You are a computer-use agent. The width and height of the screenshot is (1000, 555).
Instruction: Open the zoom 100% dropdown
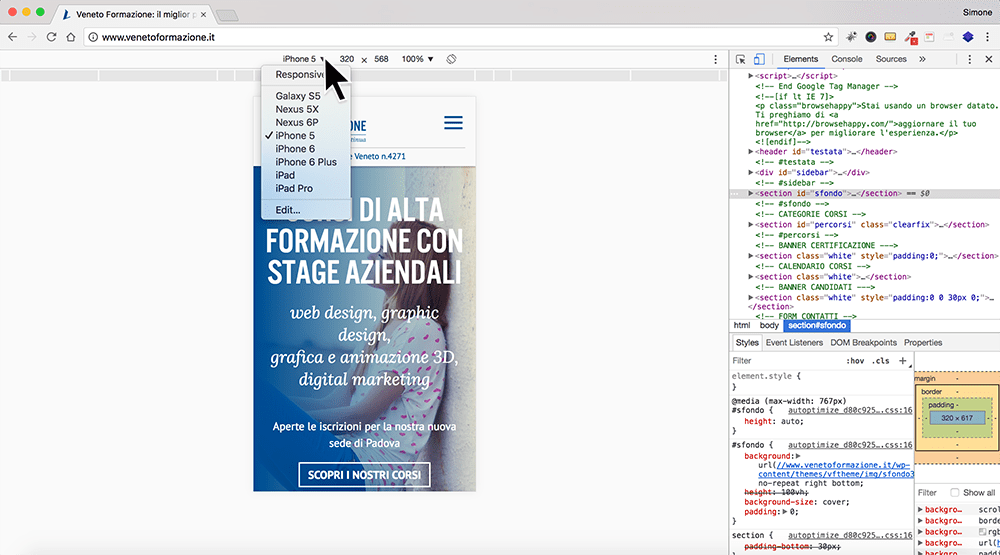[418, 59]
